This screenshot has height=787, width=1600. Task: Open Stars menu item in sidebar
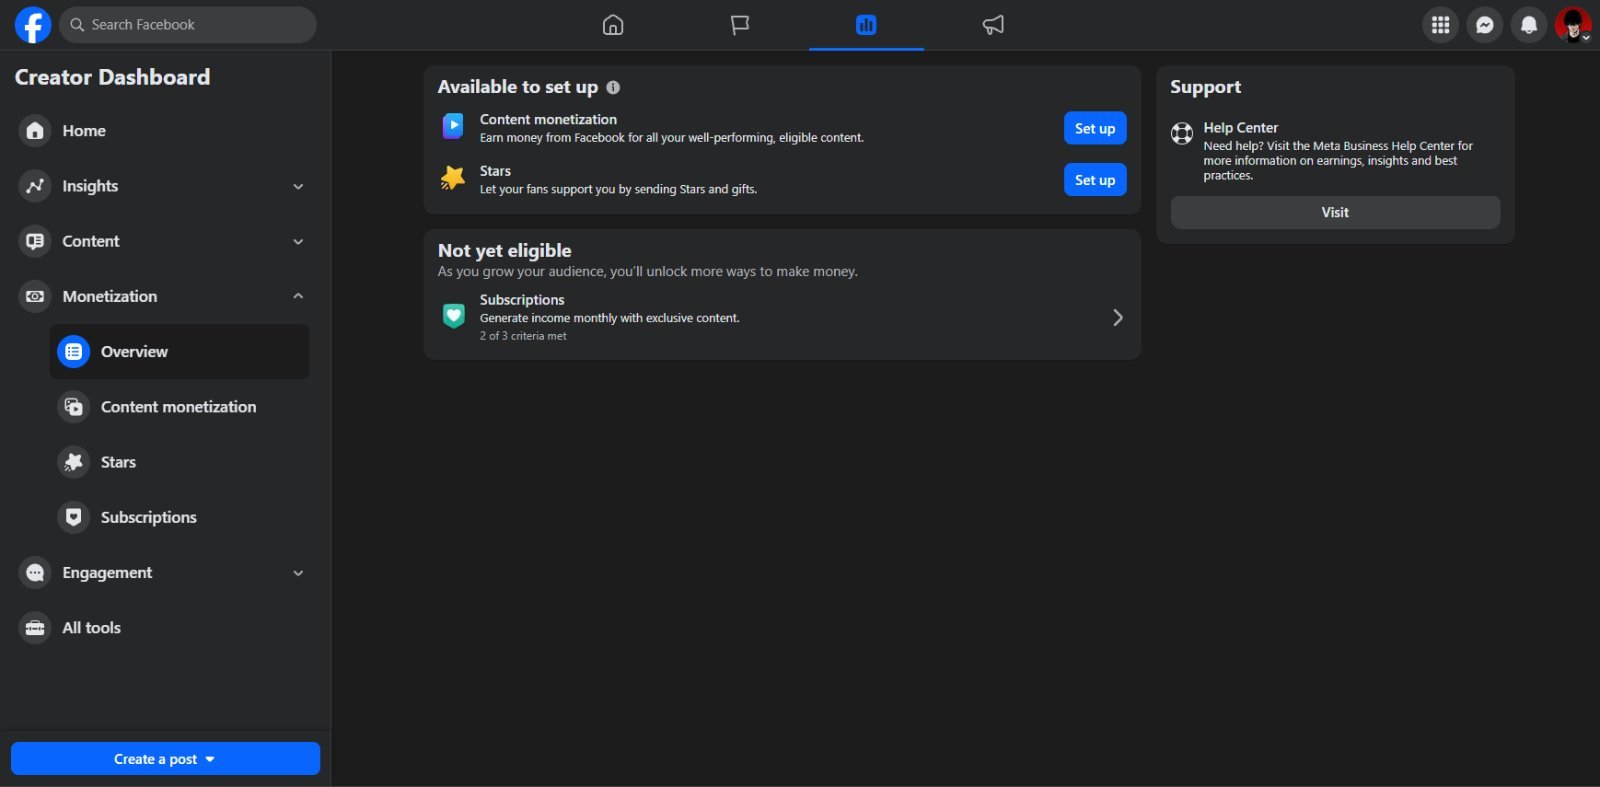pyautogui.click(x=179, y=462)
